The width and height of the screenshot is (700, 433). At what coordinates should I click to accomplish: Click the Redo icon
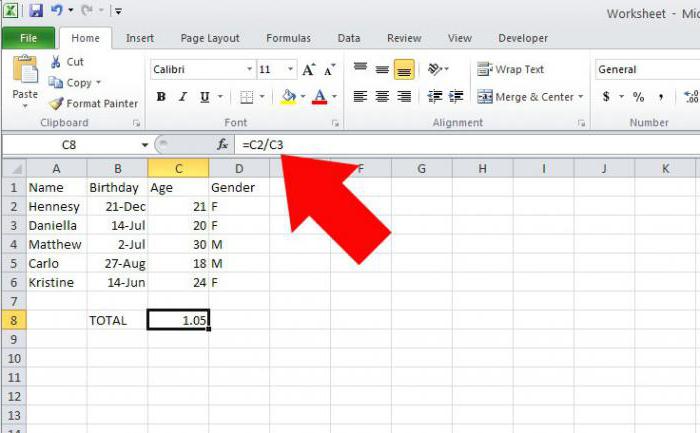point(86,10)
